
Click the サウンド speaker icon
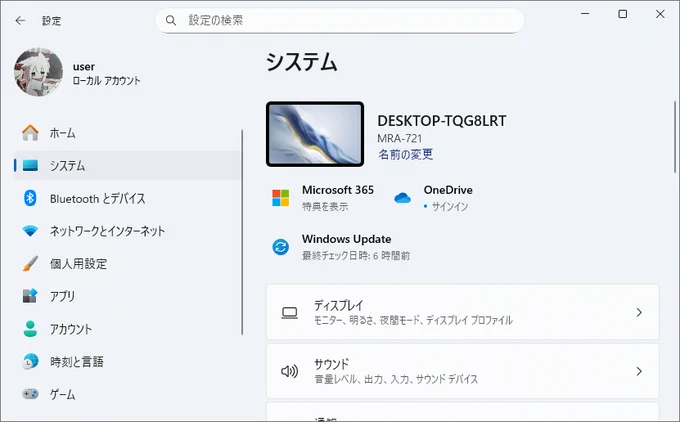click(x=289, y=371)
